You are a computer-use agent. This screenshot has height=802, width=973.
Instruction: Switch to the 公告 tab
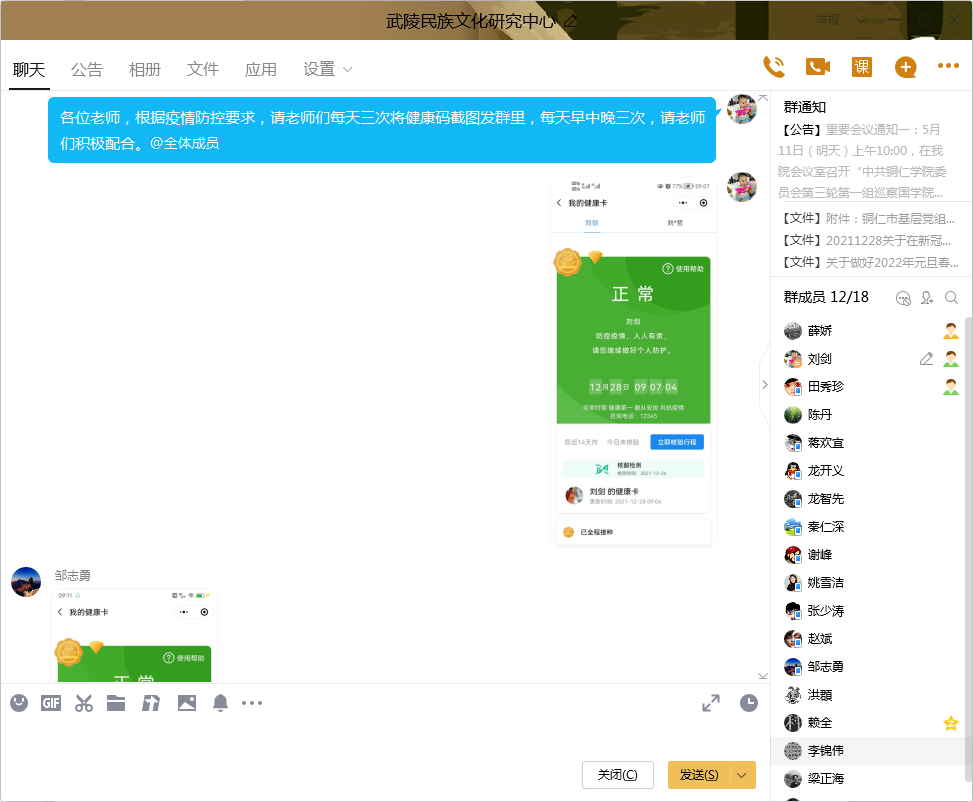pos(87,69)
